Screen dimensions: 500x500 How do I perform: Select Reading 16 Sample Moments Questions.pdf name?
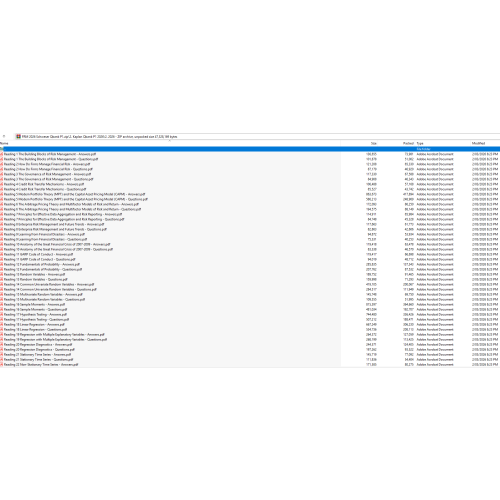pyautogui.click(x=35, y=309)
